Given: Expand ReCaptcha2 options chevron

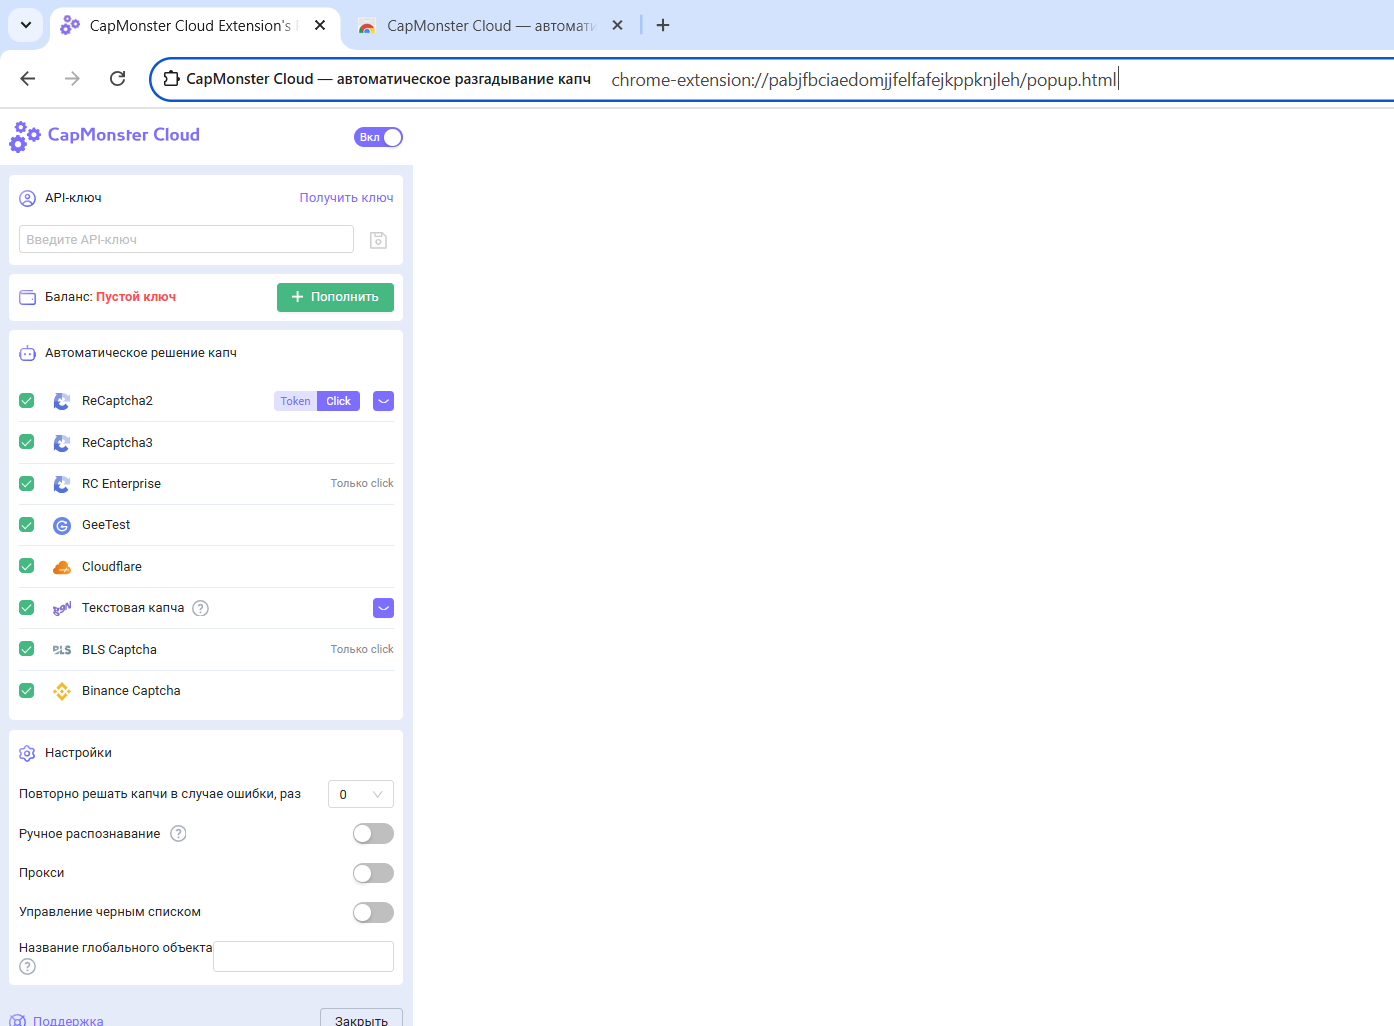Looking at the screenshot, I should (x=383, y=401).
